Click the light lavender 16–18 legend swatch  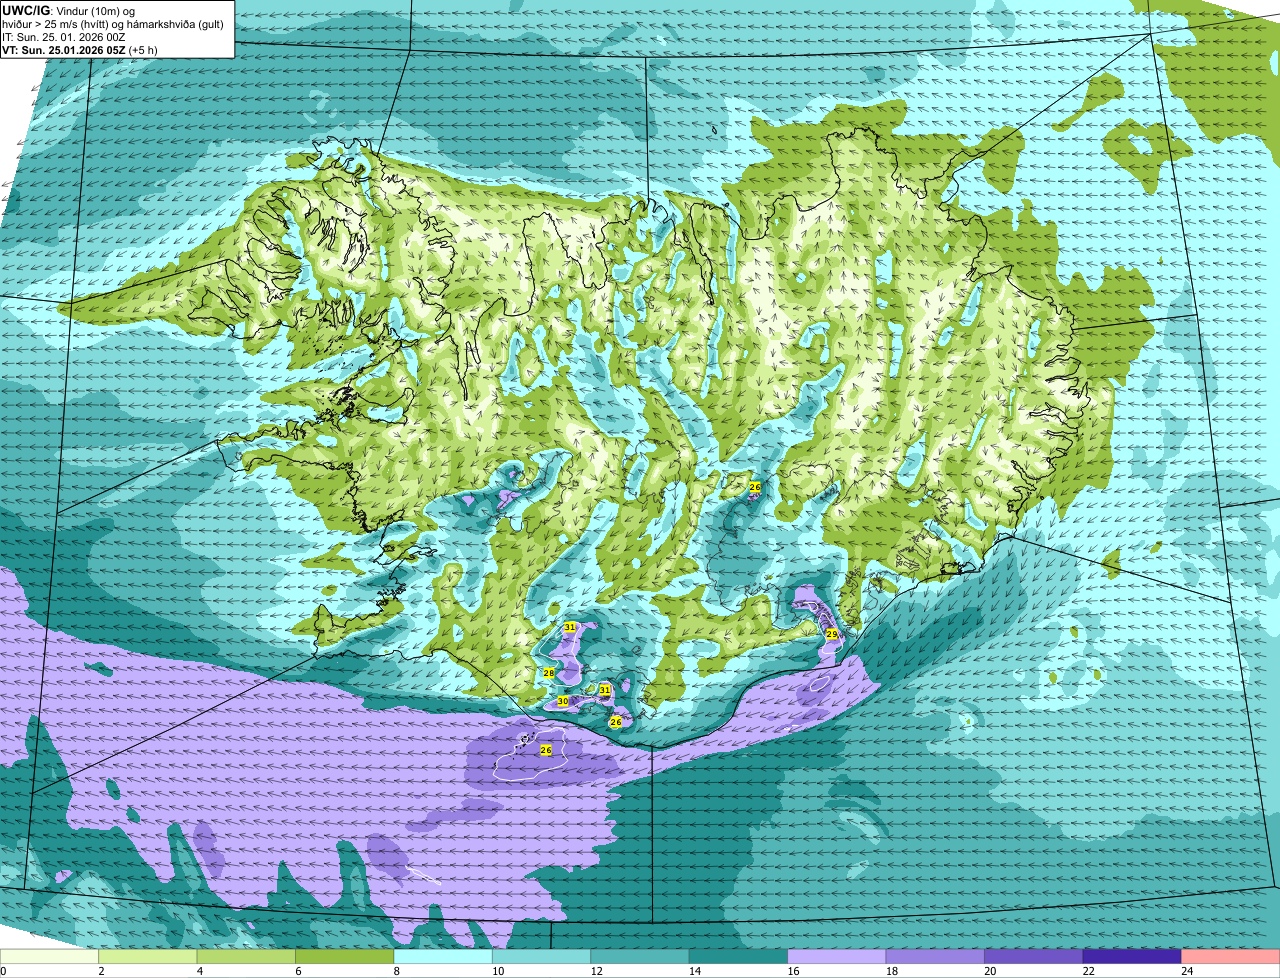point(837,956)
